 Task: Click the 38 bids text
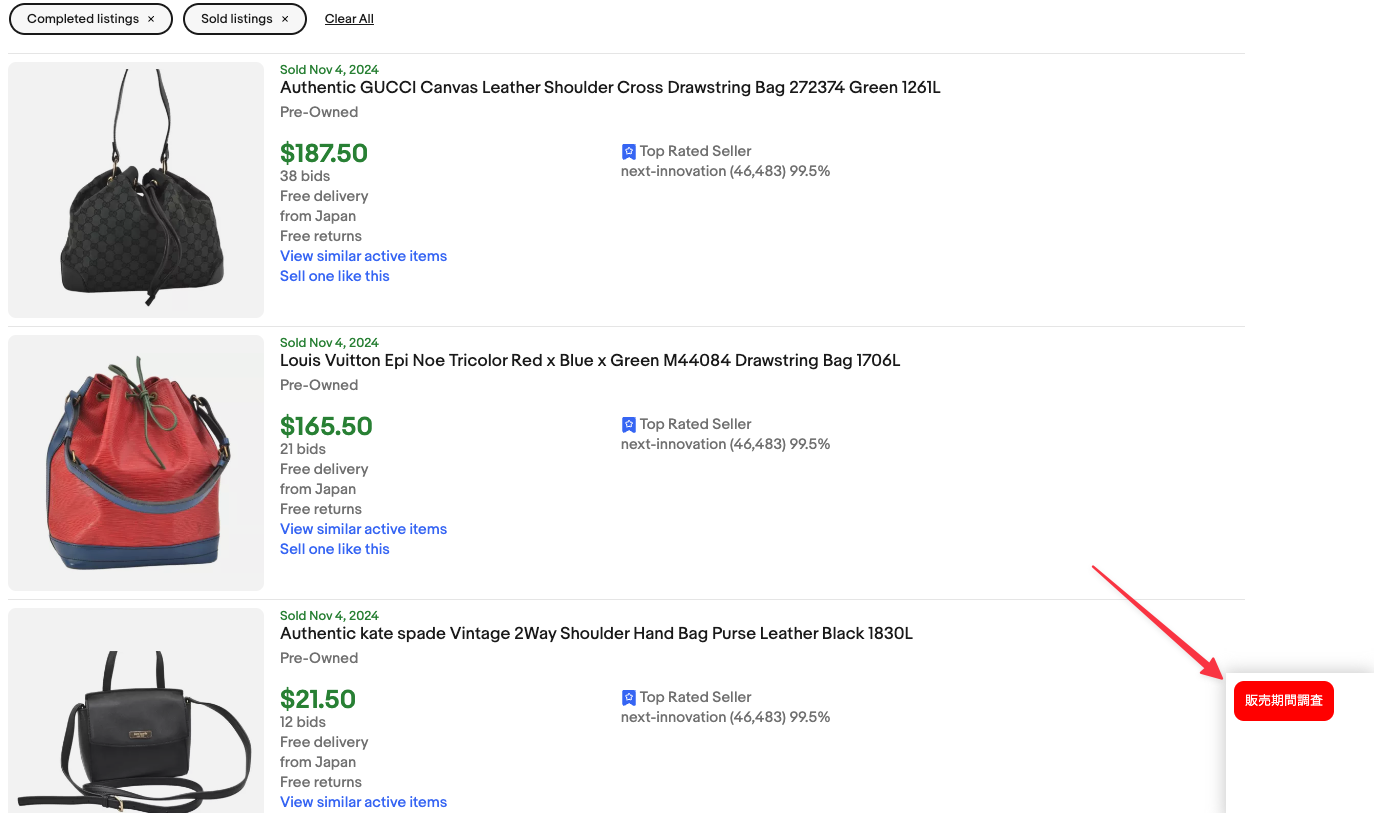pyautogui.click(x=305, y=176)
